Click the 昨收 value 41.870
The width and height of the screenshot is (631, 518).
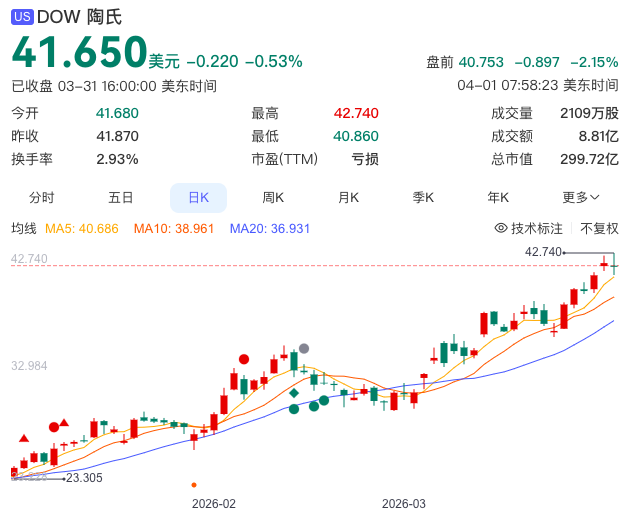[x=117, y=136]
